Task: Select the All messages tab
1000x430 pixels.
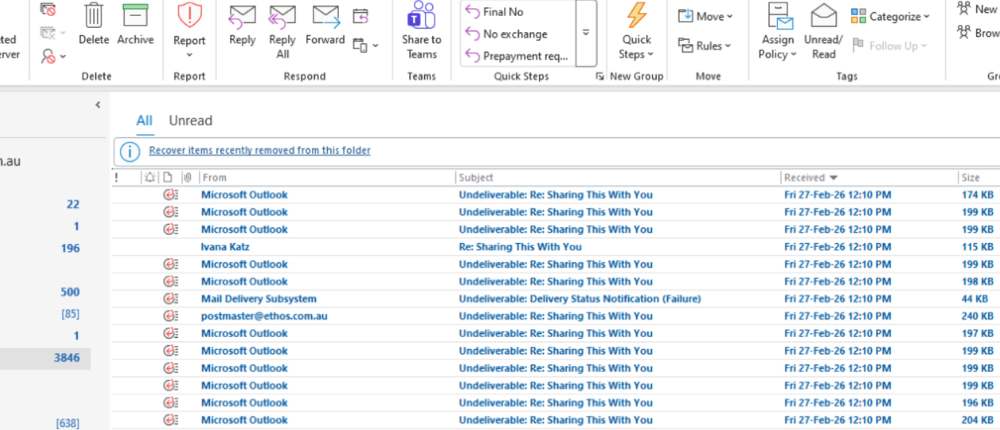Action: pyautogui.click(x=145, y=121)
